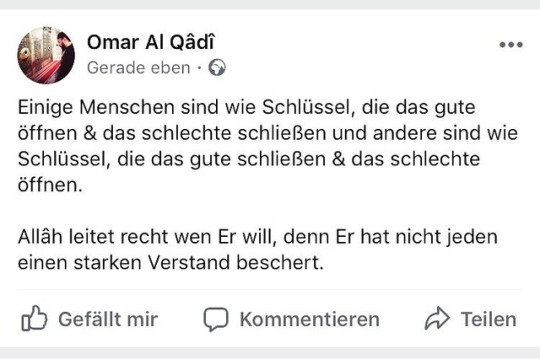
Task: Click the divider line above the action buttons
Action: (x=270, y=290)
